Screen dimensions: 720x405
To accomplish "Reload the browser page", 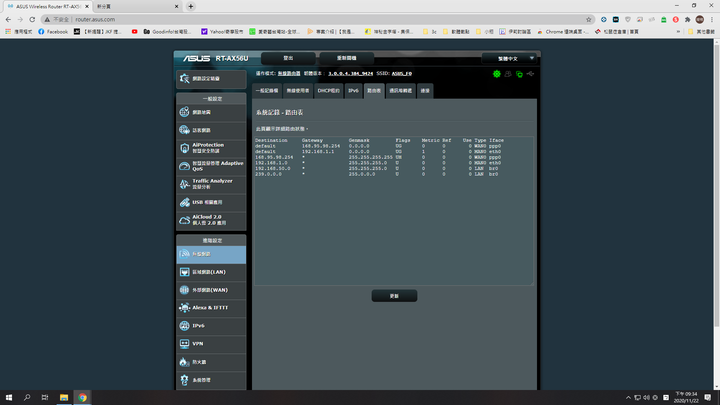I will [32, 19].
